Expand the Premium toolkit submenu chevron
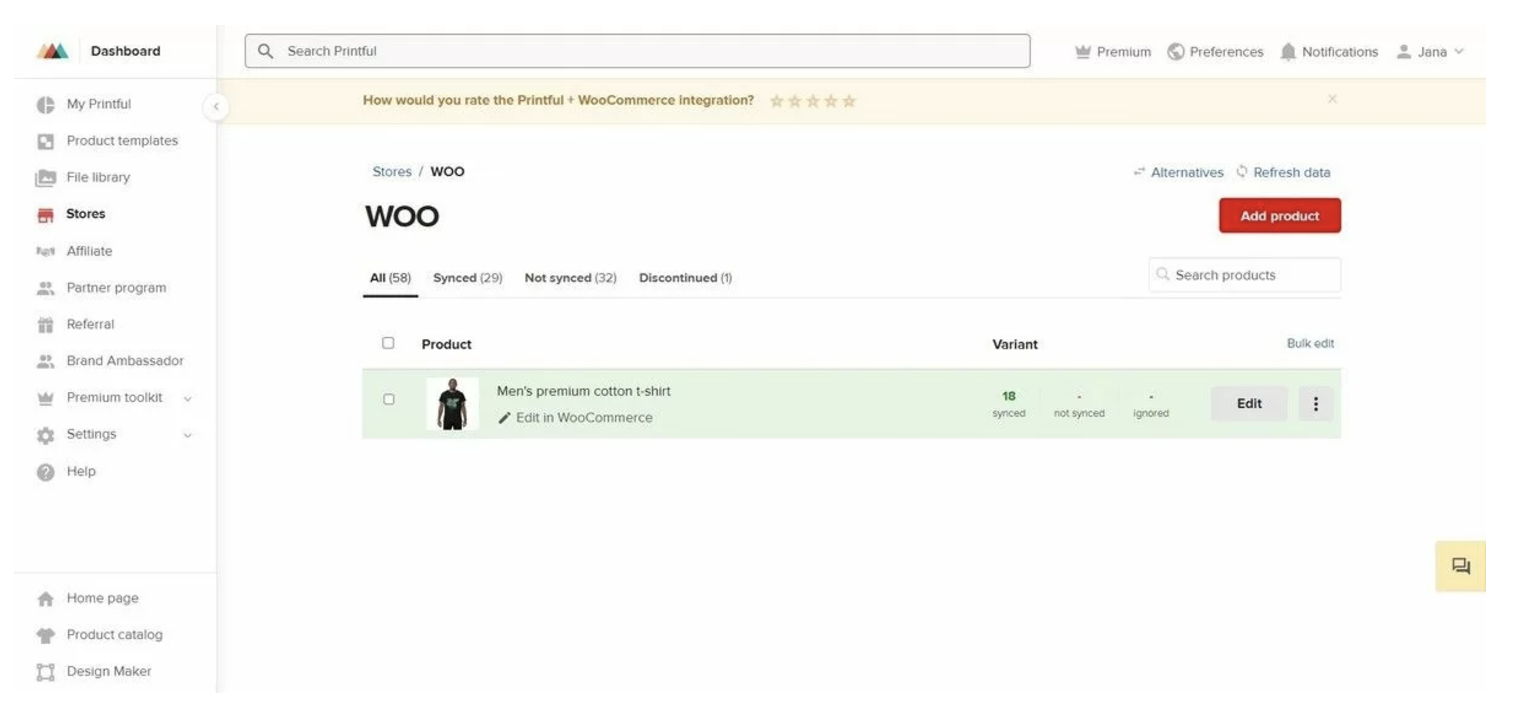1540x710 pixels. (187, 399)
